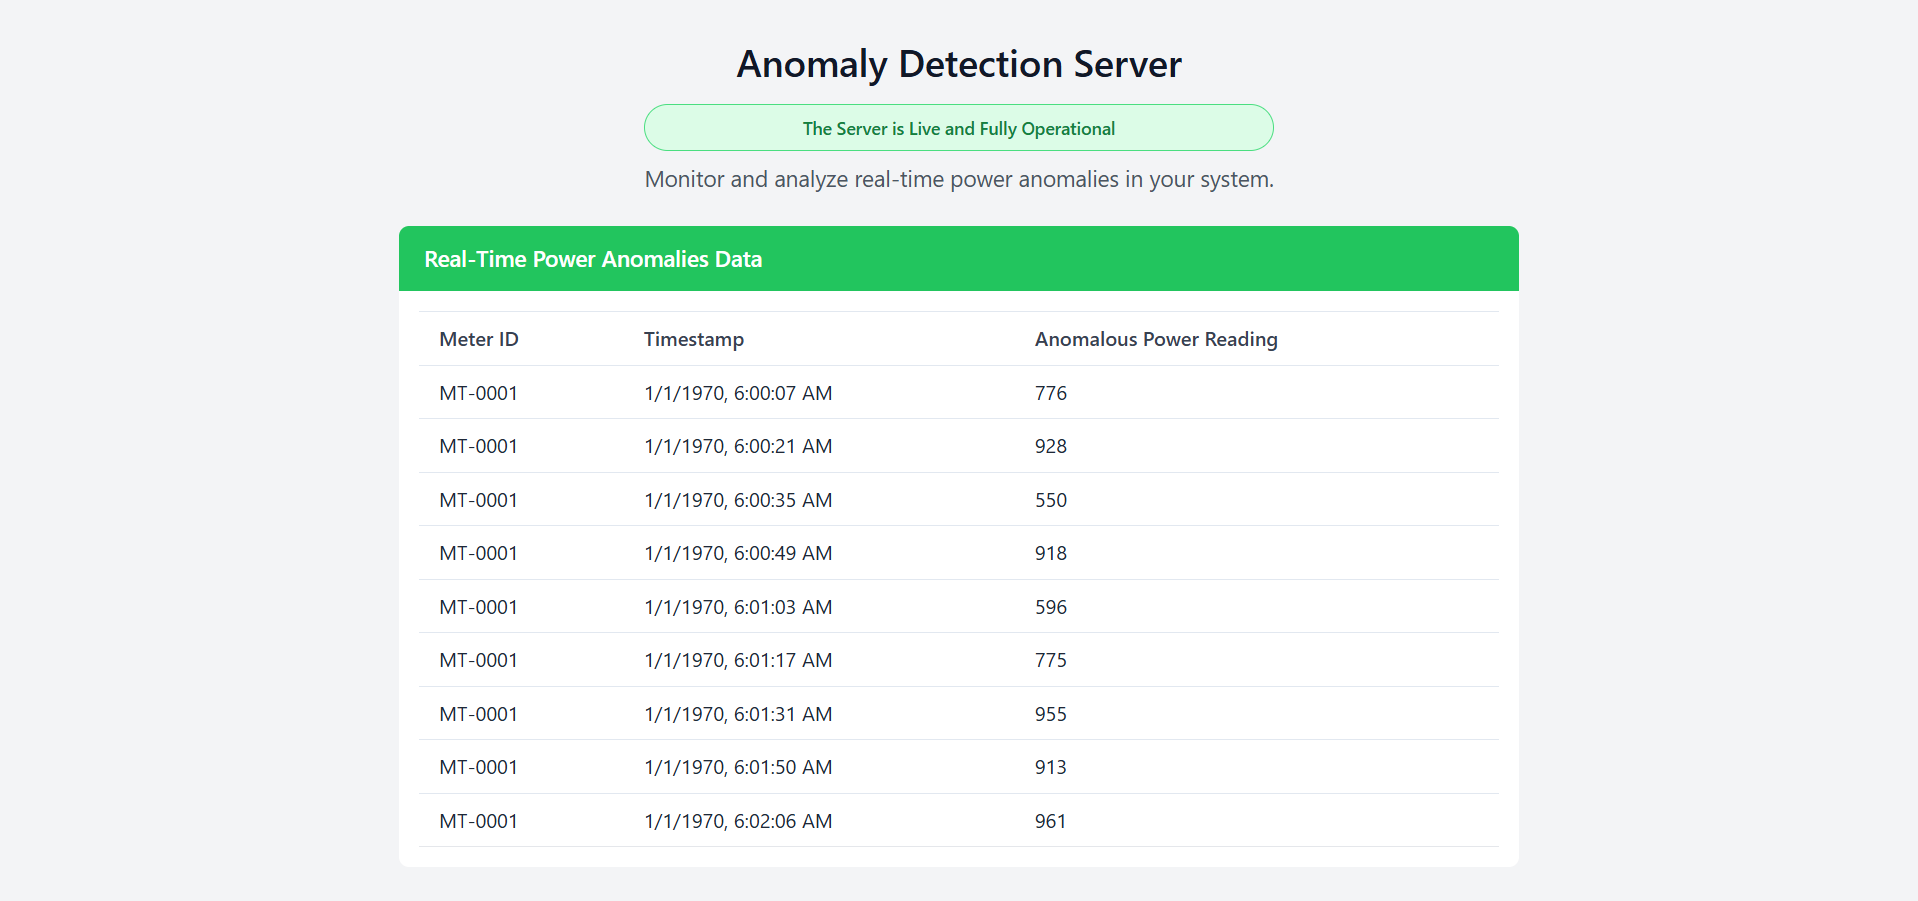The height and width of the screenshot is (901, 1918).
Task: Select the reading value 961
Action: (1051, 821)
